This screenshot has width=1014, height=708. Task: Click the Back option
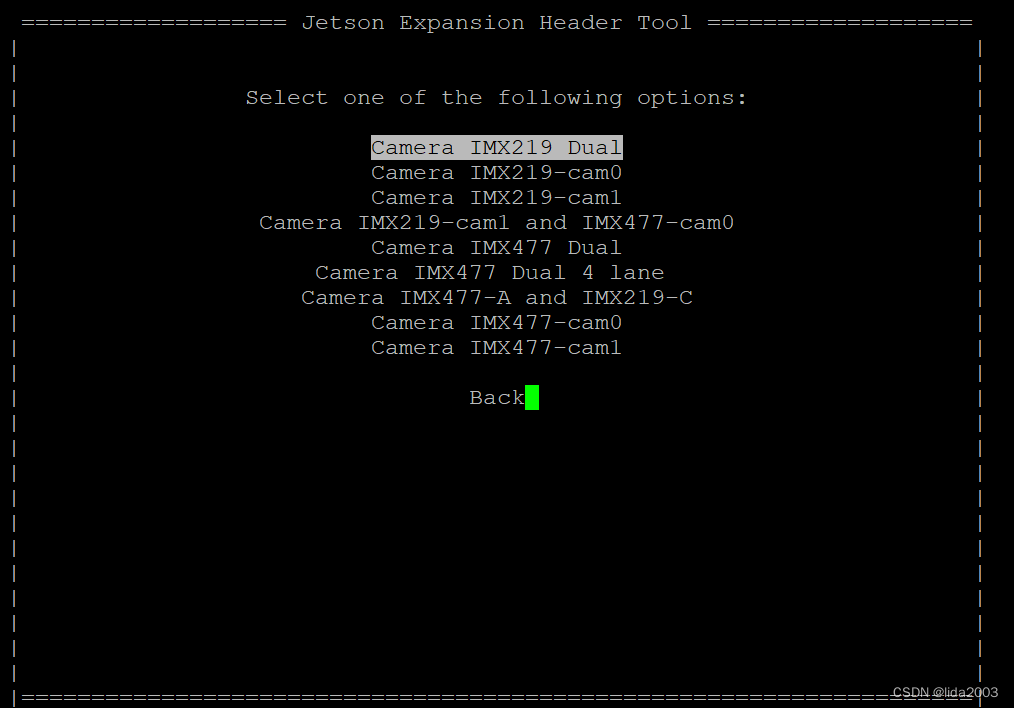pyautogui.click(x=496, y=397)
